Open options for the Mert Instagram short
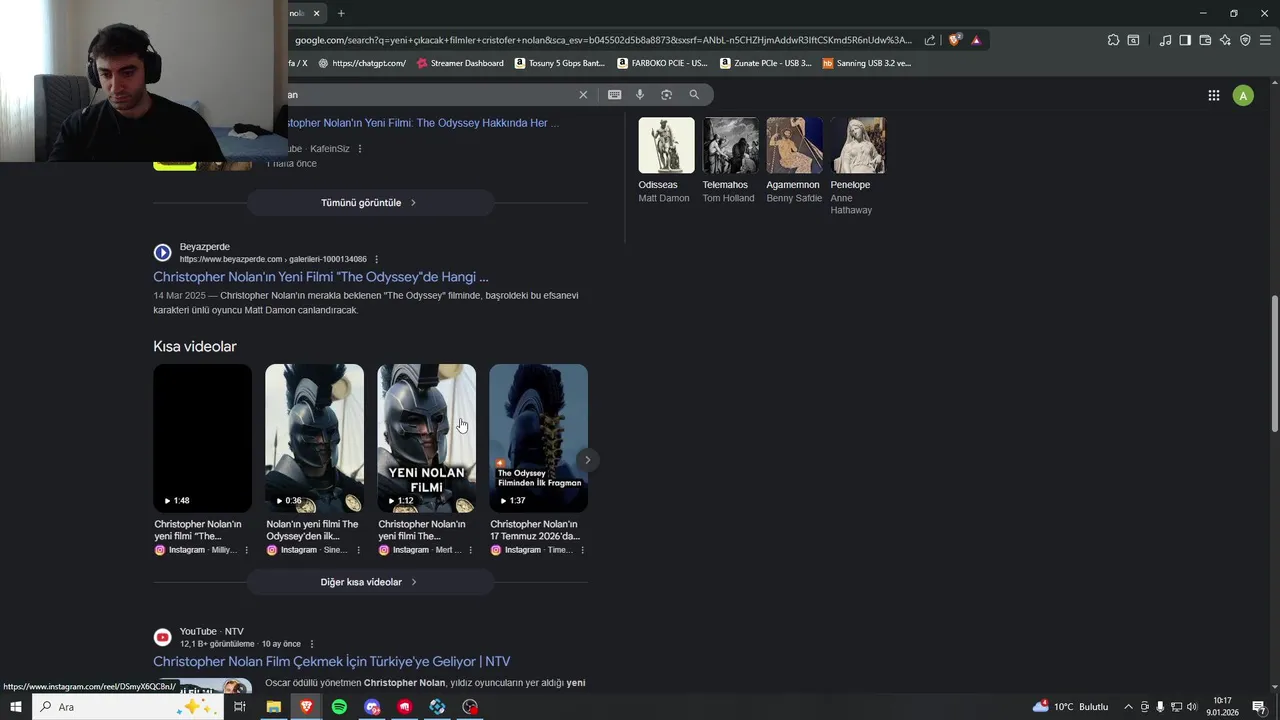 tap(470, 550)
